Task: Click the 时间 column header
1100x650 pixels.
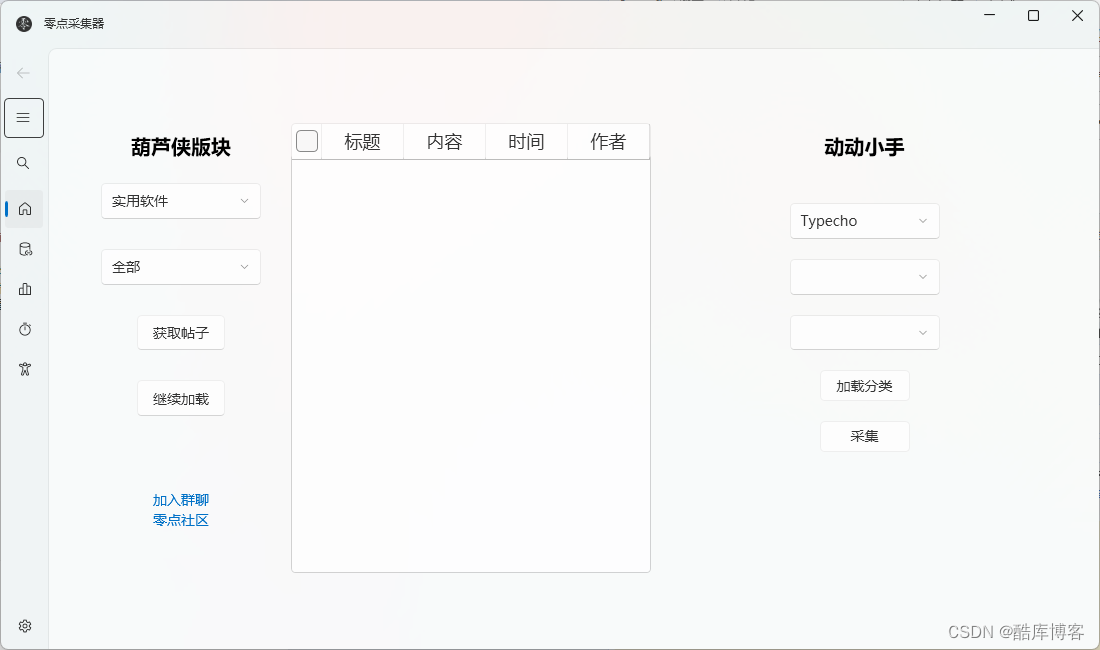Action: 526,142
